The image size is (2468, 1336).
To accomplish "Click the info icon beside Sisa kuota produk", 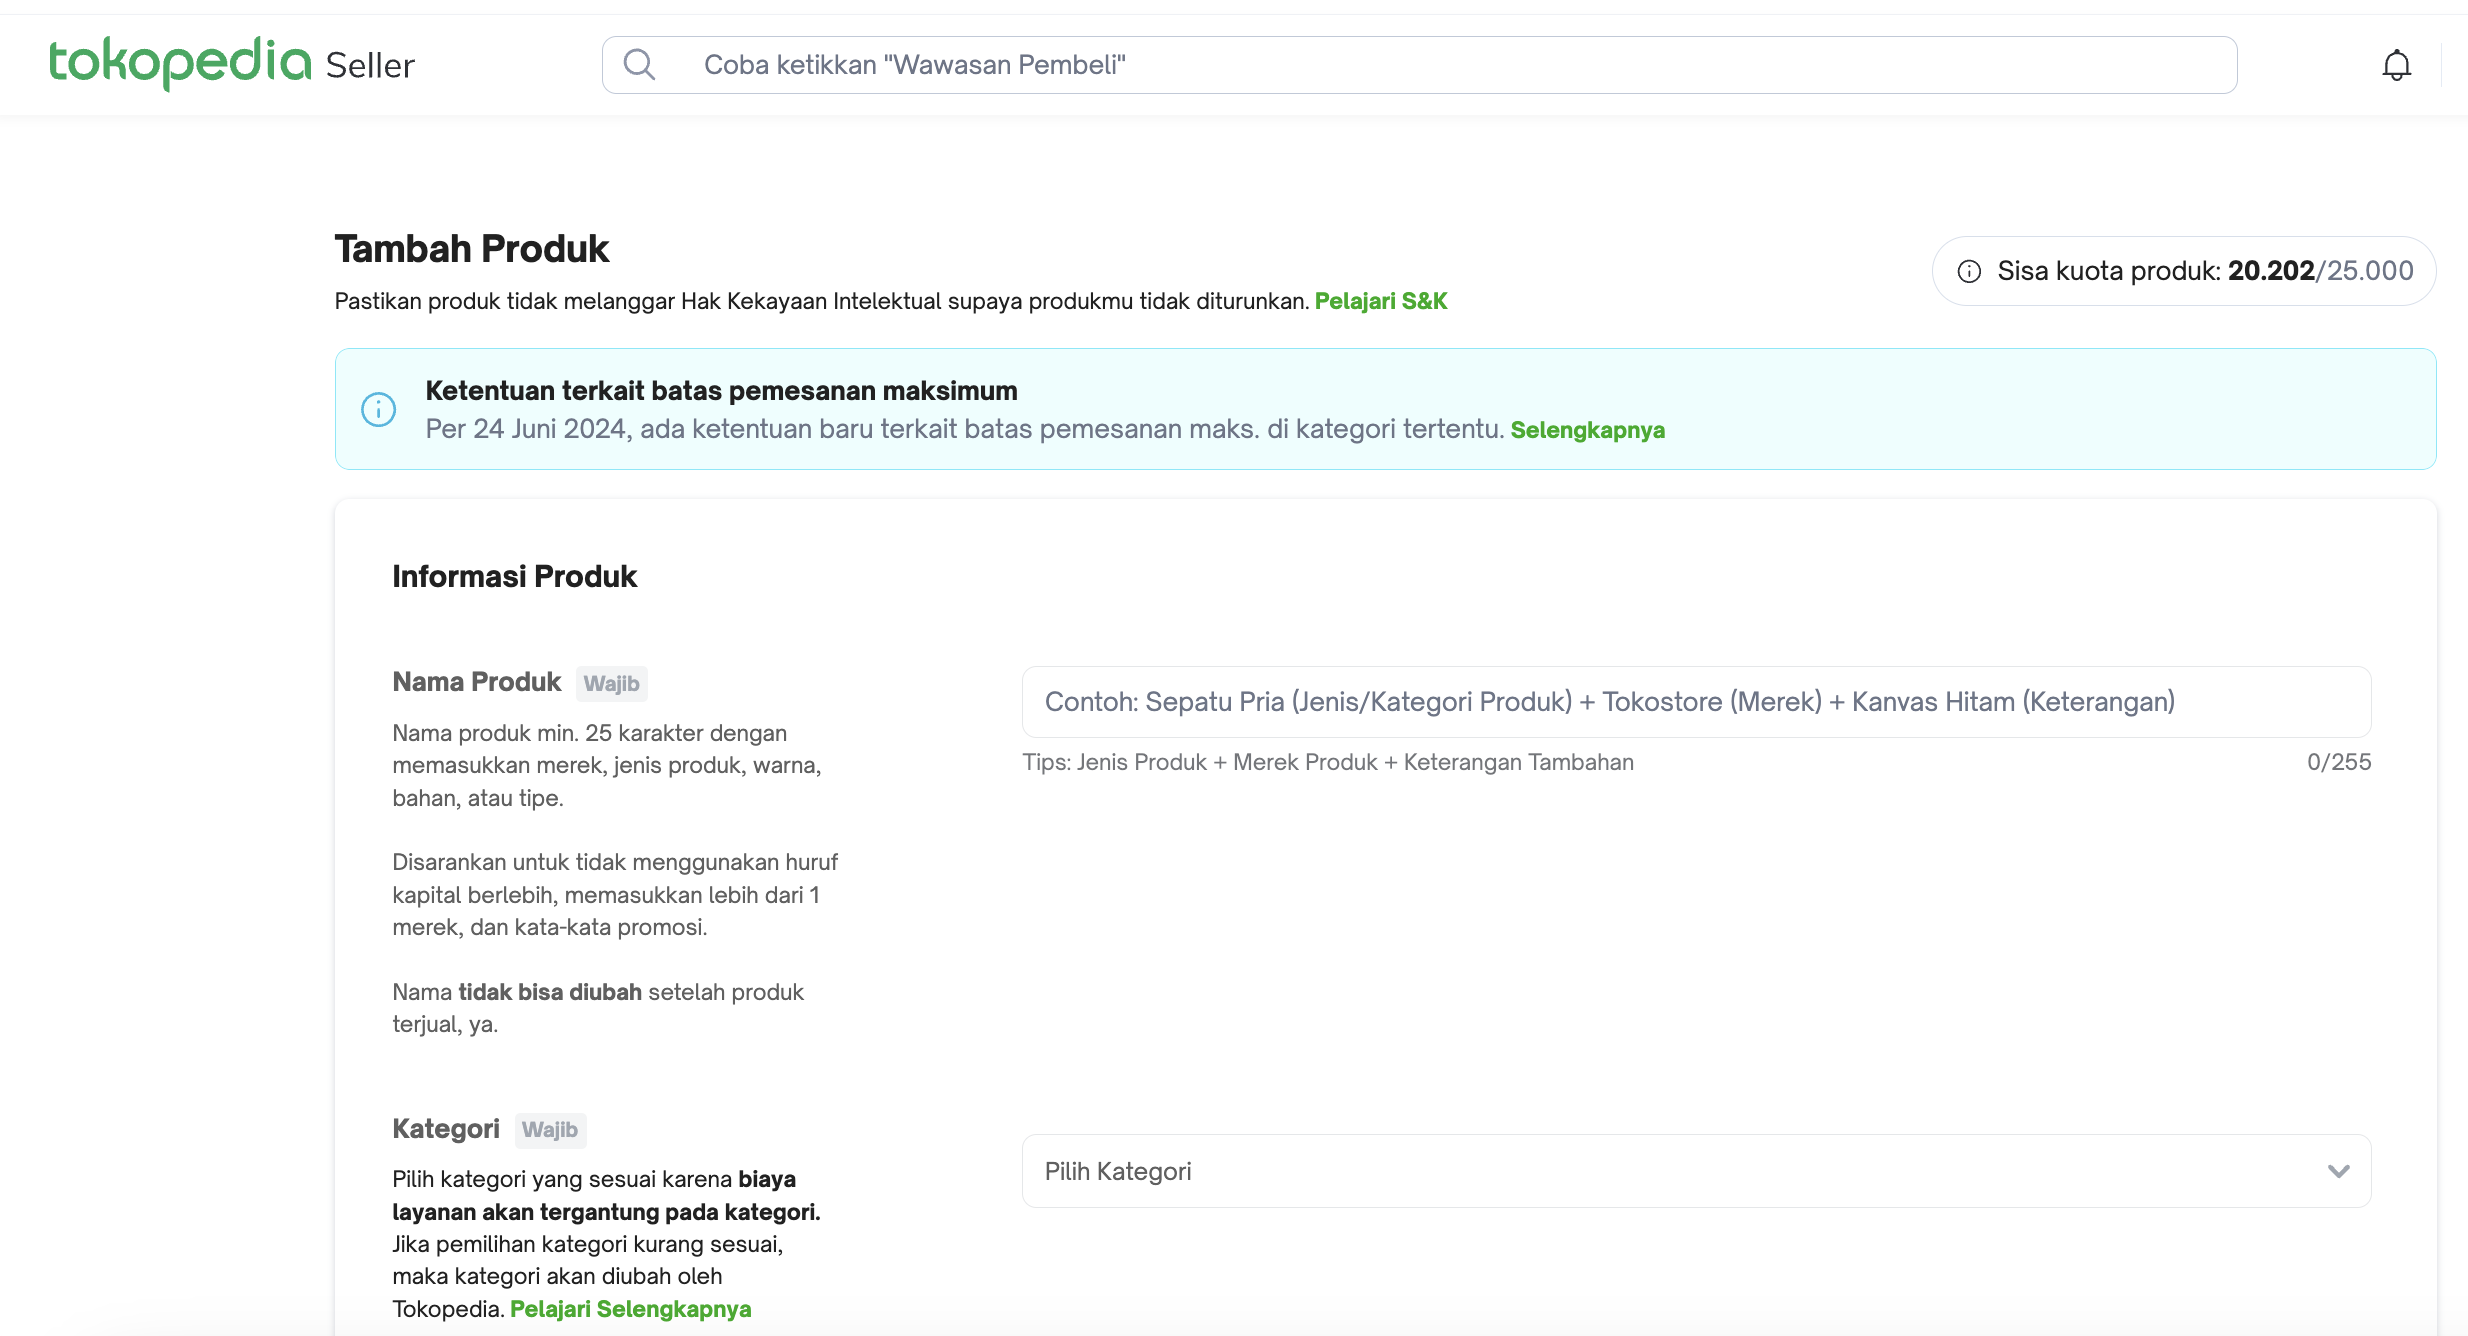I will click(x=1969, y=271).
